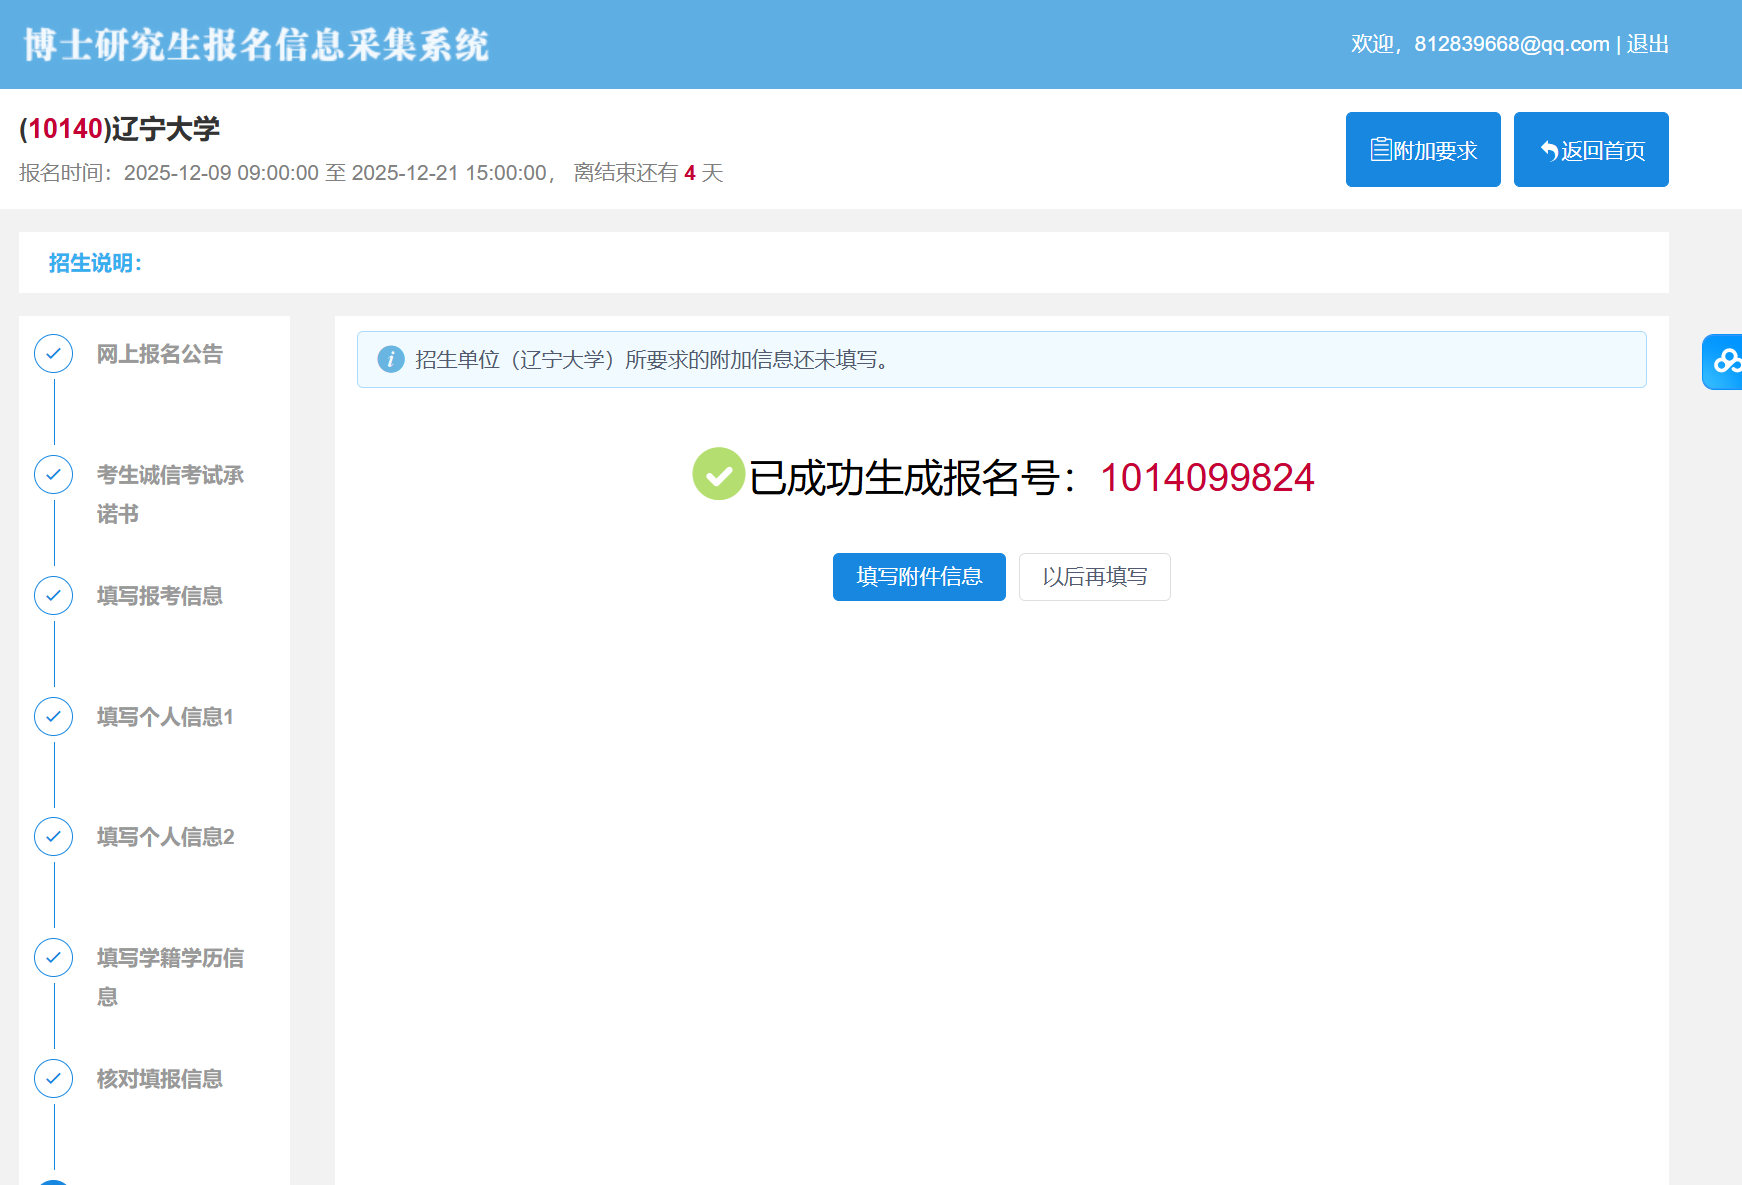
Task: Click registration number 1014099824
Action: pyautogui.click(x=1207, y=478)
